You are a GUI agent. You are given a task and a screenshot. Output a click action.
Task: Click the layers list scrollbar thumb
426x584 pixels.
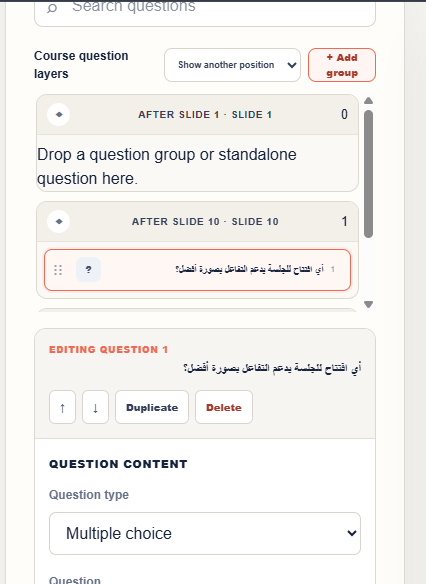(368, 174)
